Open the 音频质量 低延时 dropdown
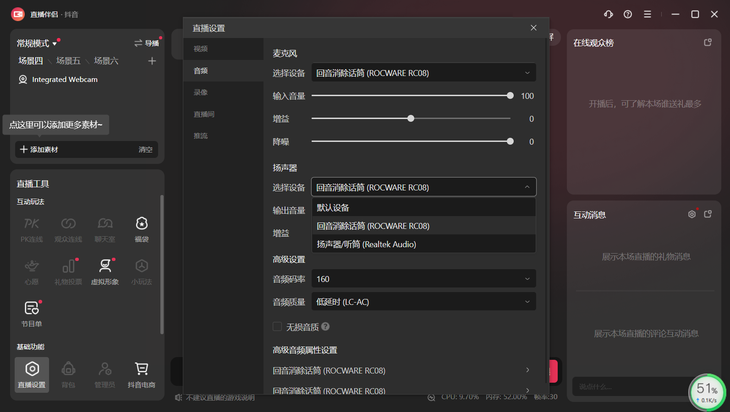The height and width of the screenshot is (412, 730). pos(424,302)
